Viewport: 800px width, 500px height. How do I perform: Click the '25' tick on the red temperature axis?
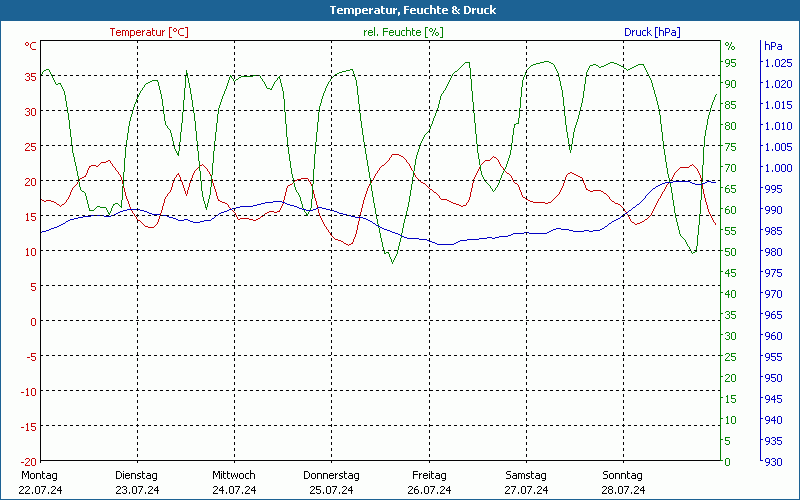pos(31,147)
